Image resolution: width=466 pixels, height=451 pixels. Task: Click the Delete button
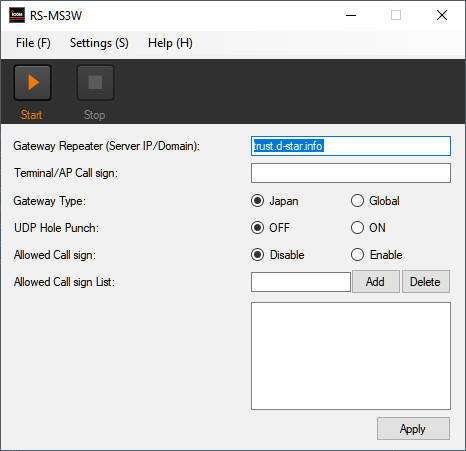tap(425, 282)
